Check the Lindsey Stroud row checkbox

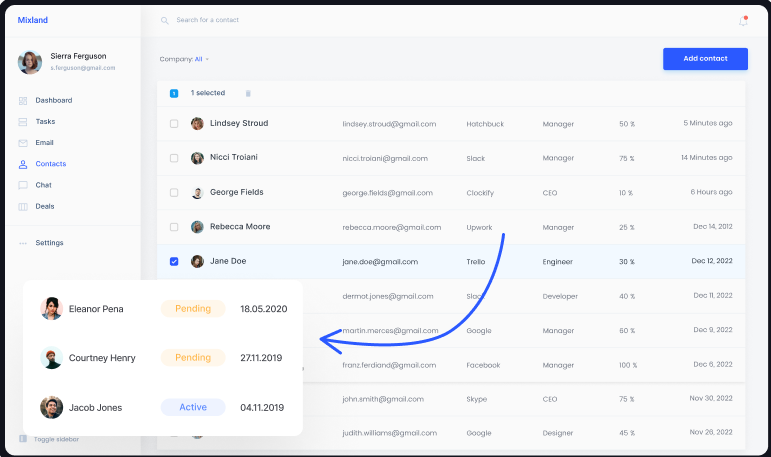click(x=174, y=124)
